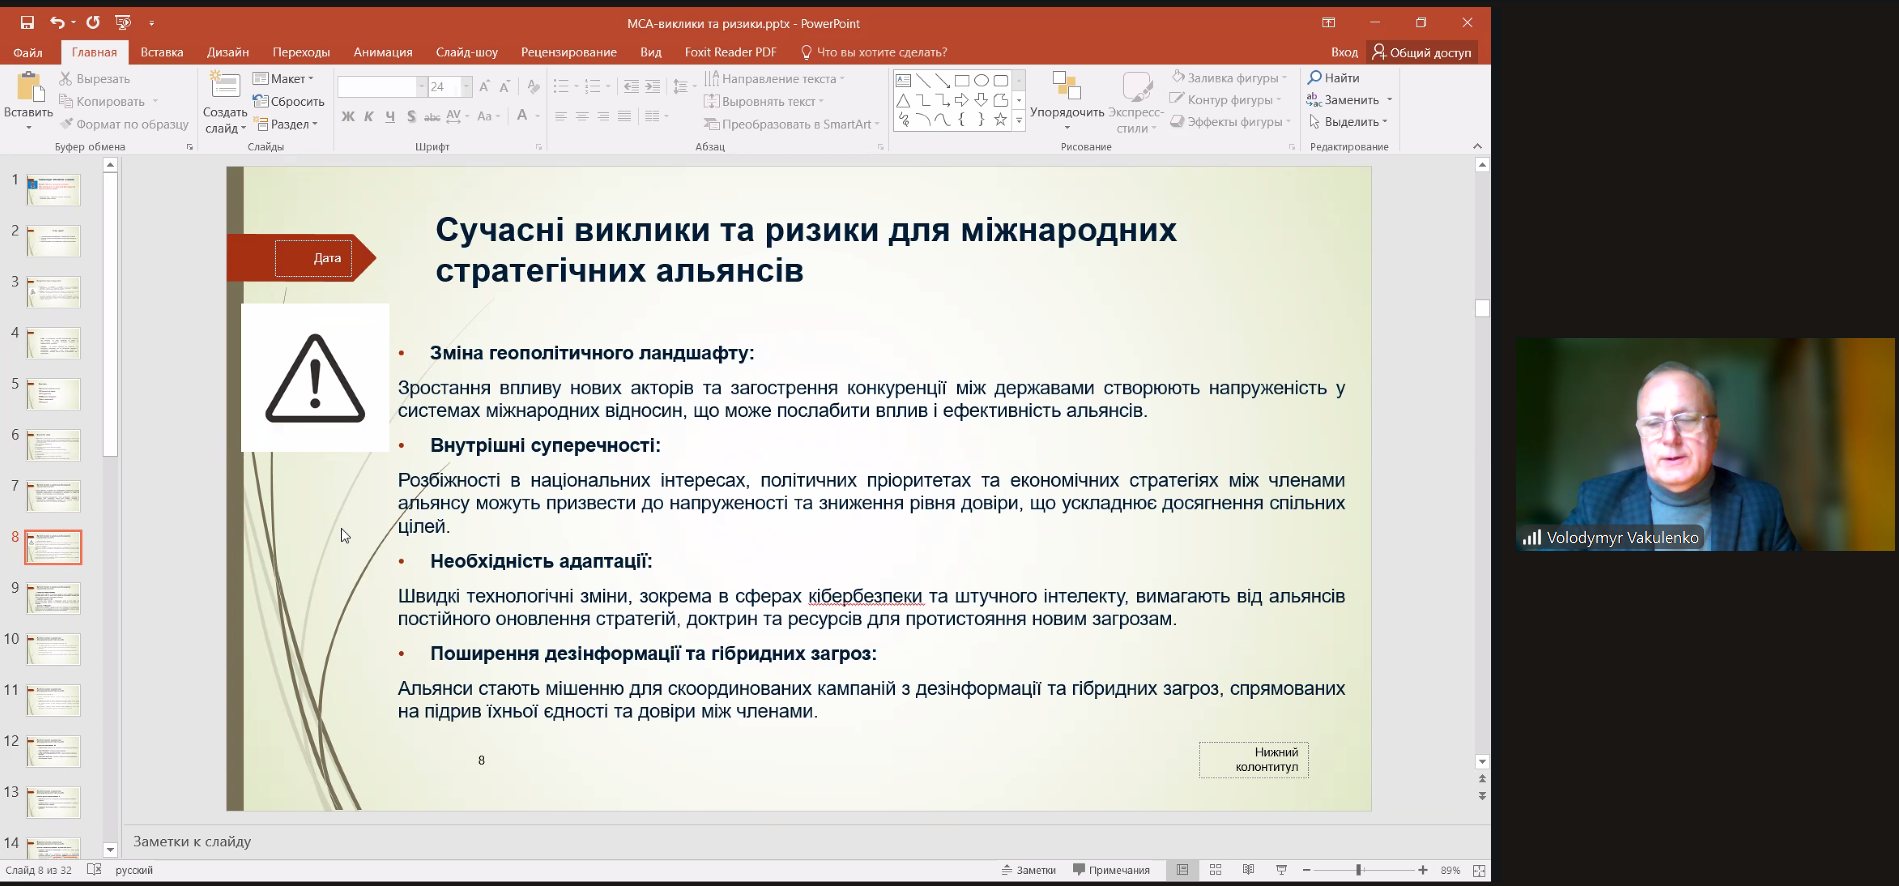Viewport: 1899px width, 886px height.
Task: Click the Save icon in quick access toolbar
Action: (x=27, y=22)
